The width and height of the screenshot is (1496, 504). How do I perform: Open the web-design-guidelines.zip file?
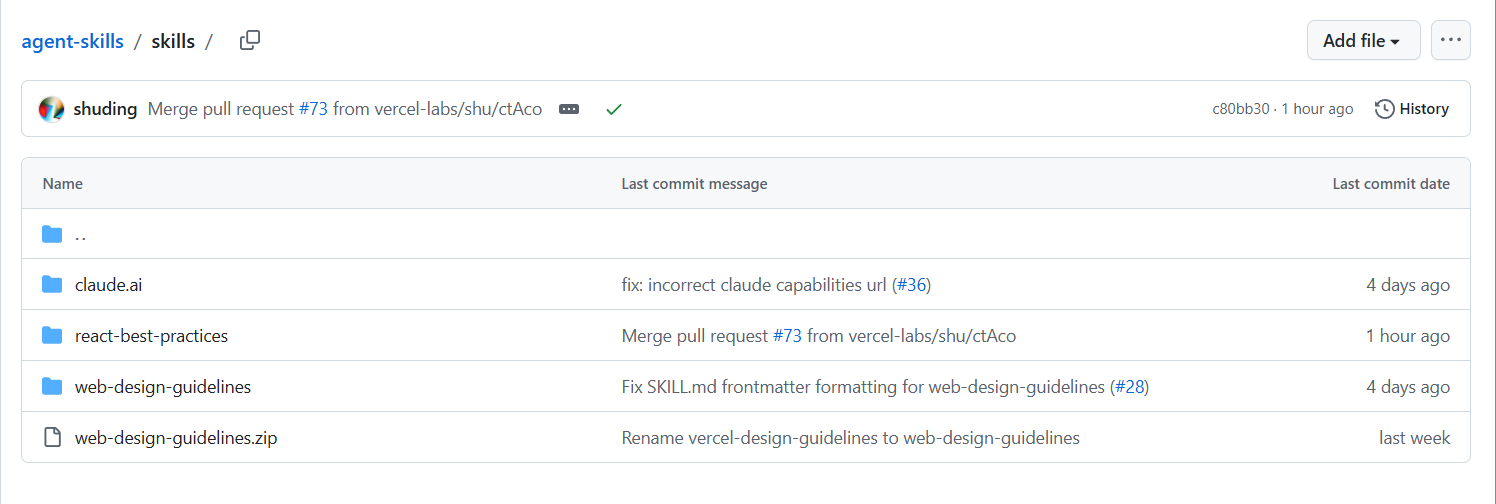point(176,438)
